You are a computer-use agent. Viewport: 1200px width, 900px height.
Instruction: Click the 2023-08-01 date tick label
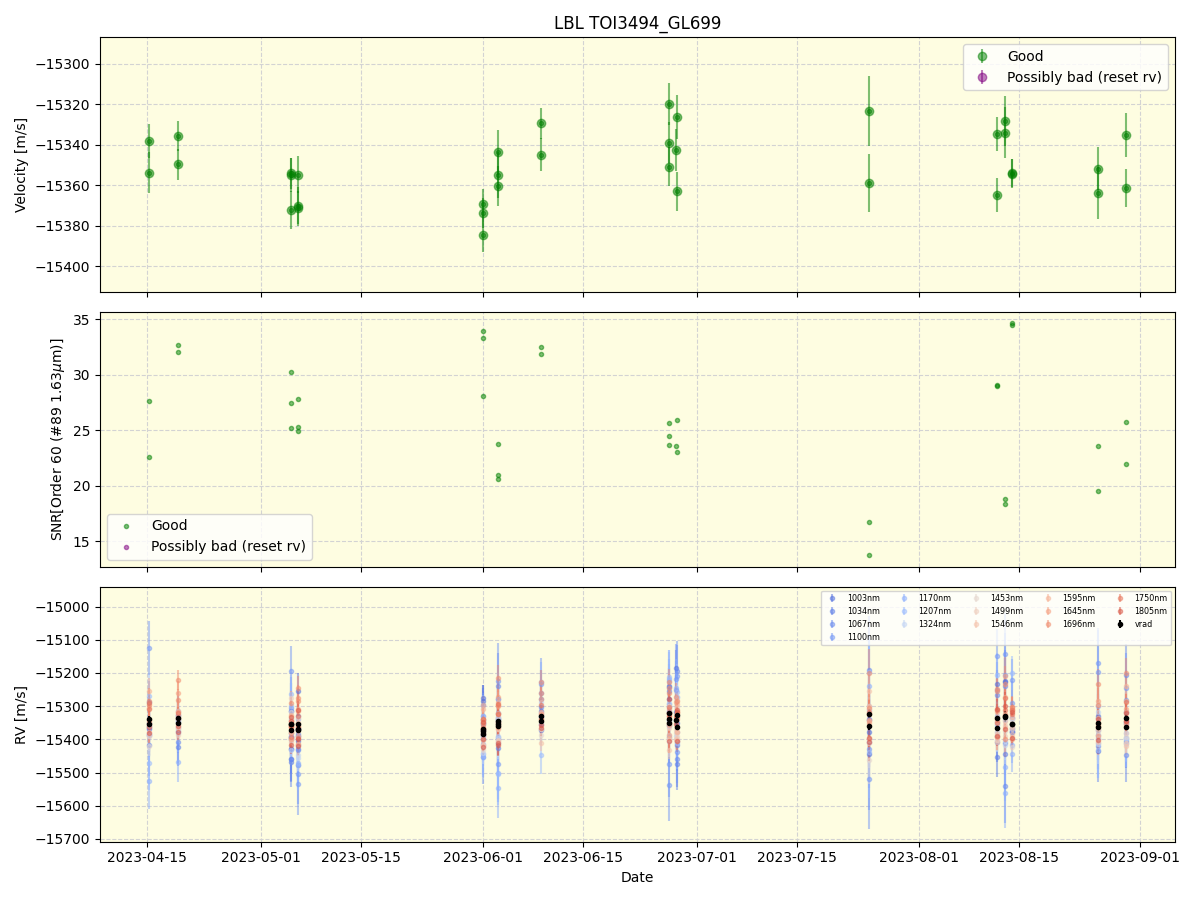pos(919,857)
